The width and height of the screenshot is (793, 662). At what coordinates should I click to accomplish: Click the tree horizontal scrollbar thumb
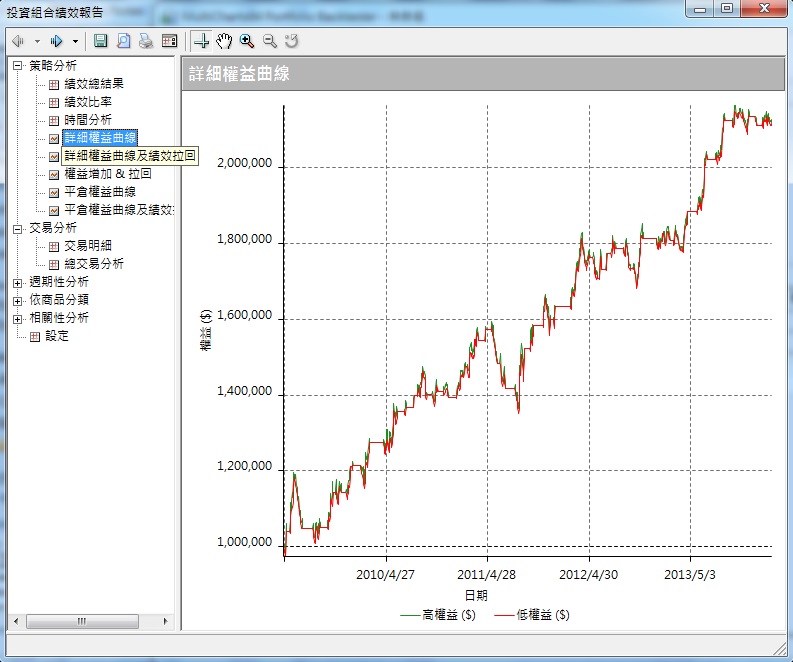point(82,621)
